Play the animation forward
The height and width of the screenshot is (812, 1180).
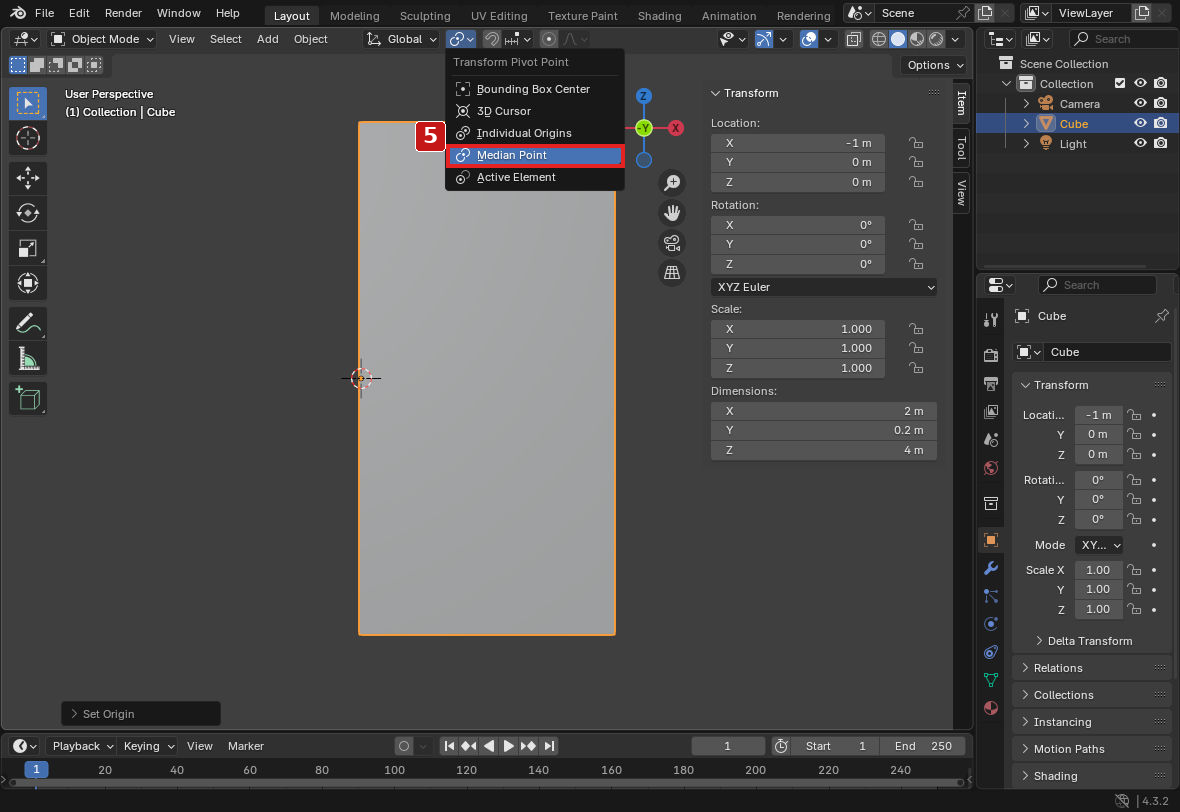click(509, 746)
